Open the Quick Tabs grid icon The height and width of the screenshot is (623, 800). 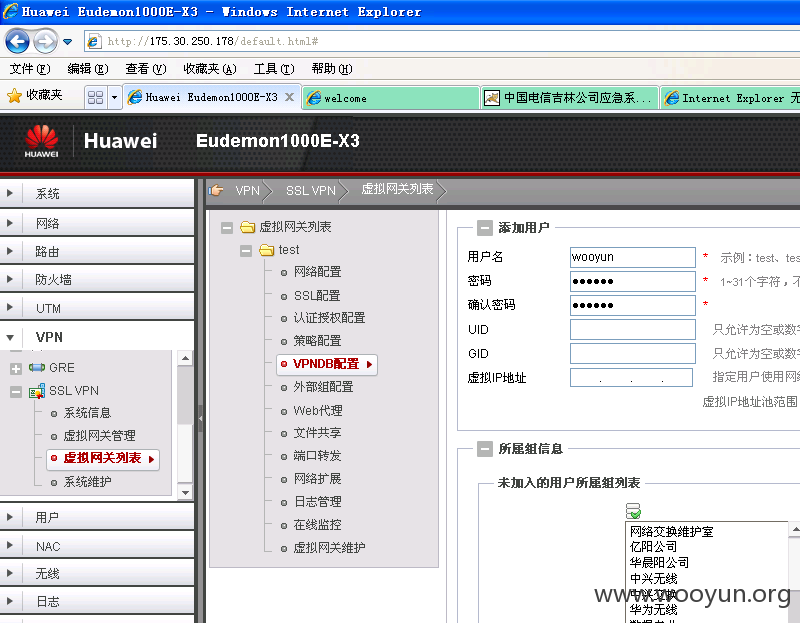pyautogui.click(x=95, y=97)
